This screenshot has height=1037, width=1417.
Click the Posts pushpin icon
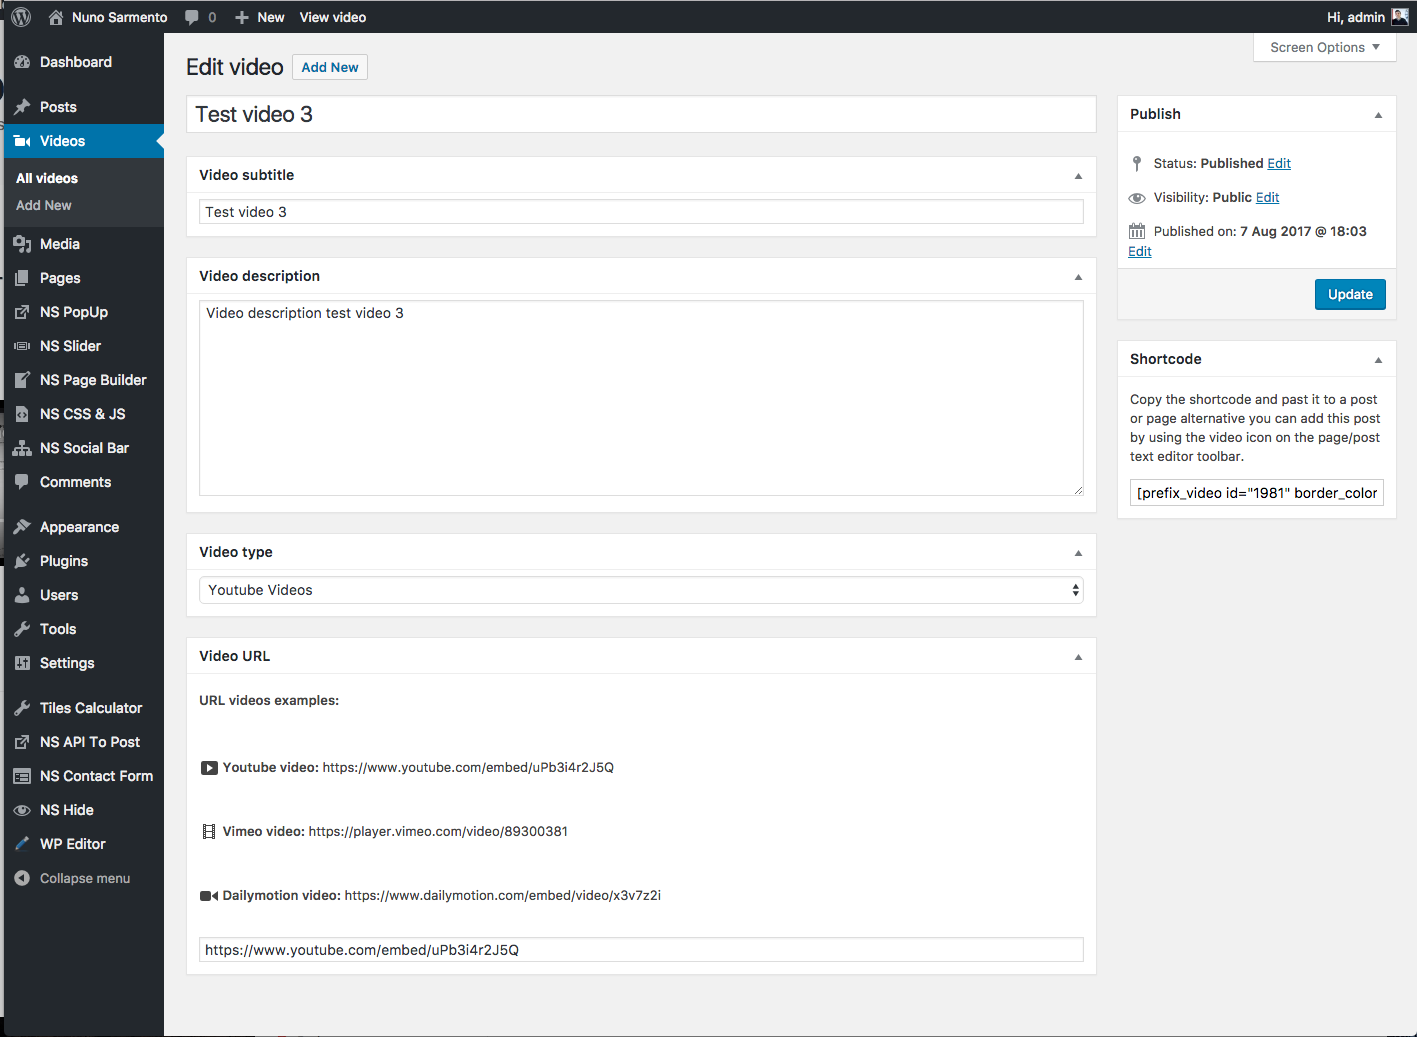[22, 107]
